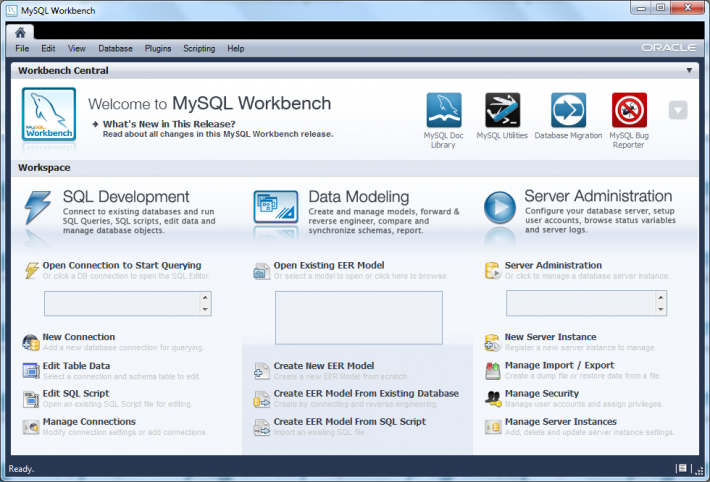Screen dimensions: 710x482
Task: Click the Data Modeling diagram icon
Action: pos(276,207)
